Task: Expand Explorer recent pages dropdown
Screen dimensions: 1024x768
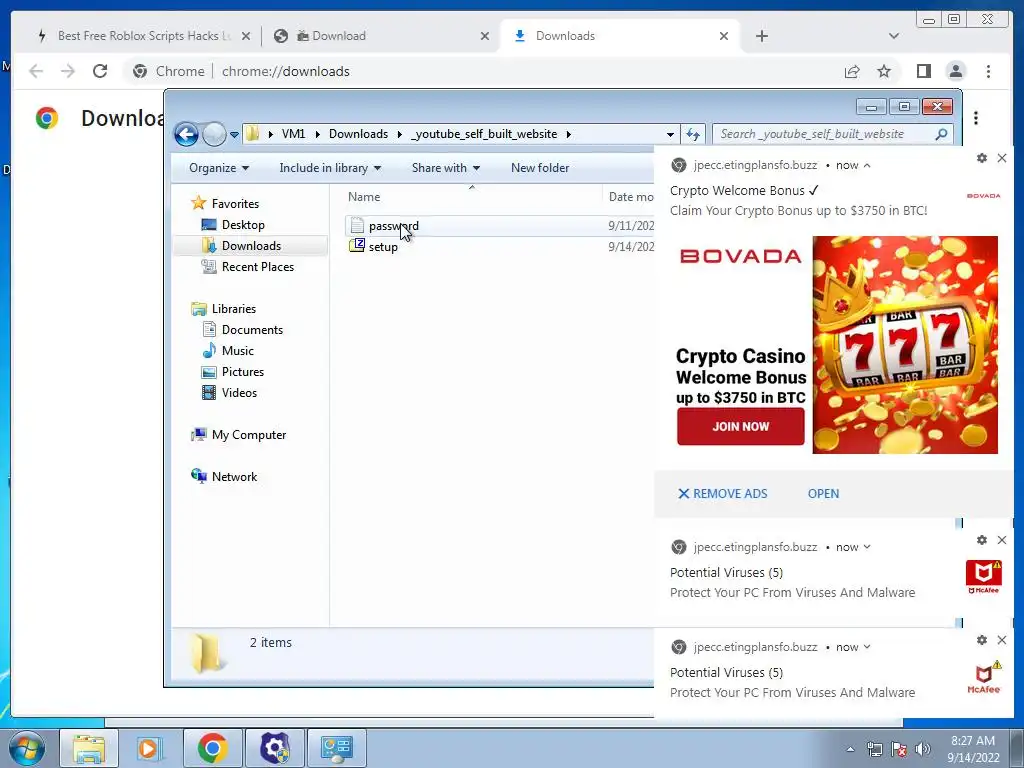Action: click(x=234, y=135)
